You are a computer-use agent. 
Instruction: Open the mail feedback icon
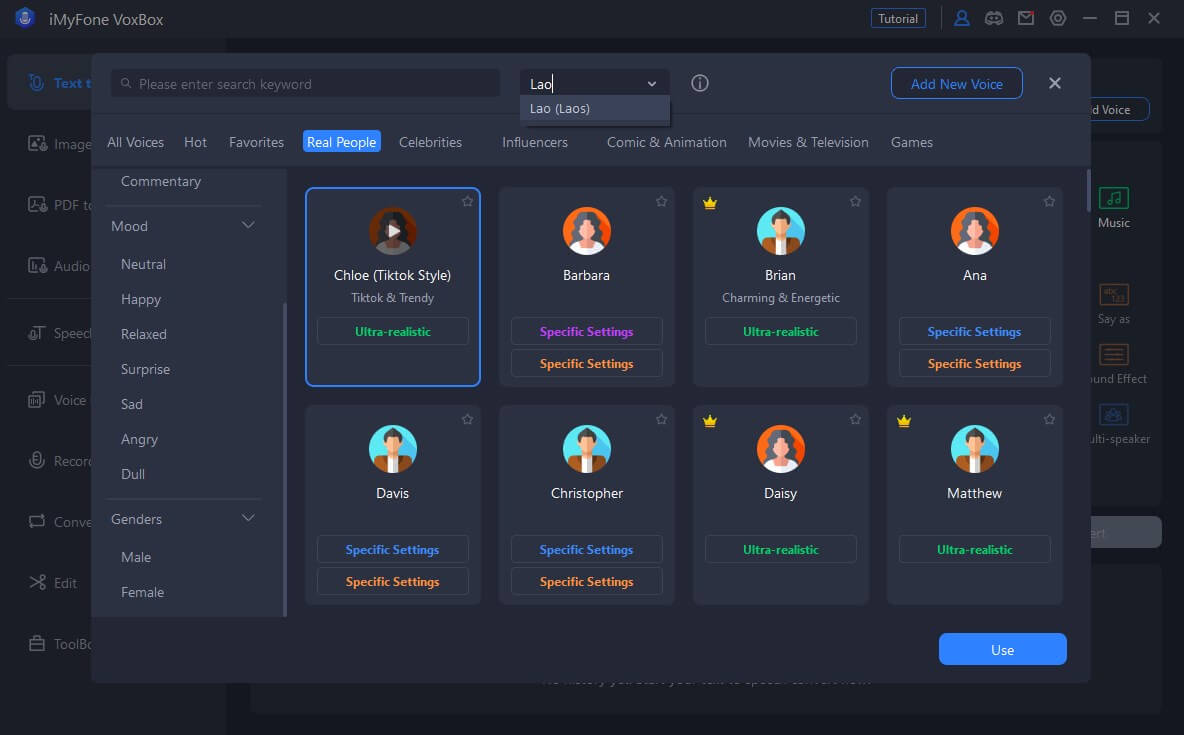[x=1026, y=18]
